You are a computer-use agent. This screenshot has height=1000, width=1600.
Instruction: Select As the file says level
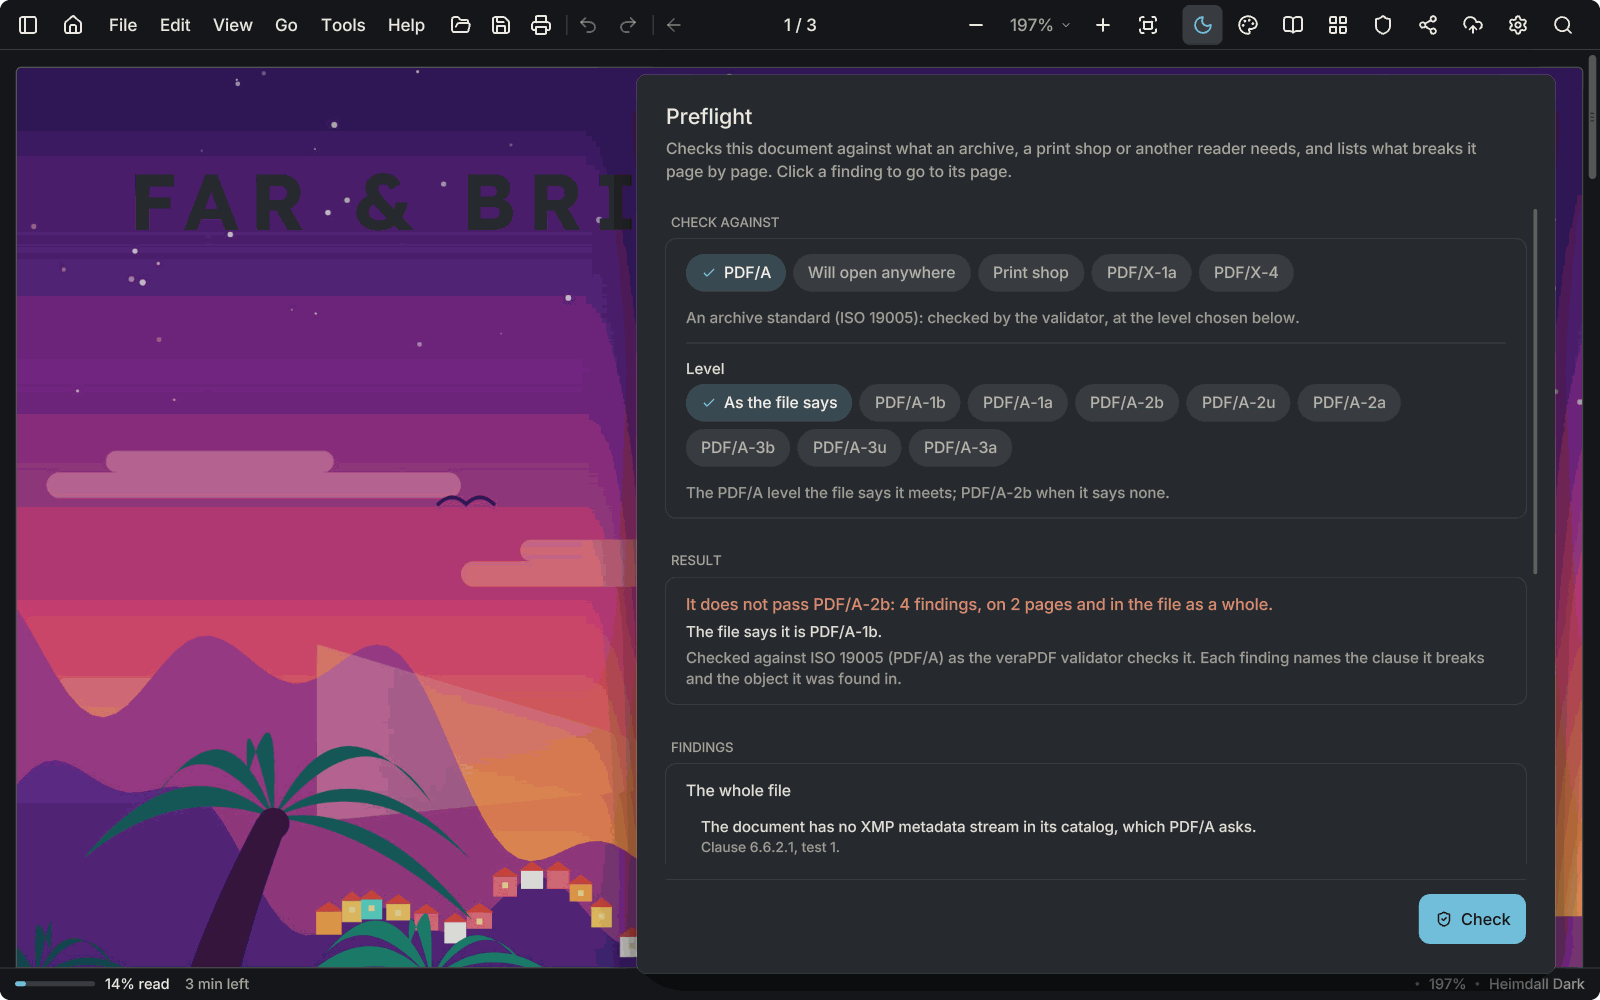click(x=769, y=403)
